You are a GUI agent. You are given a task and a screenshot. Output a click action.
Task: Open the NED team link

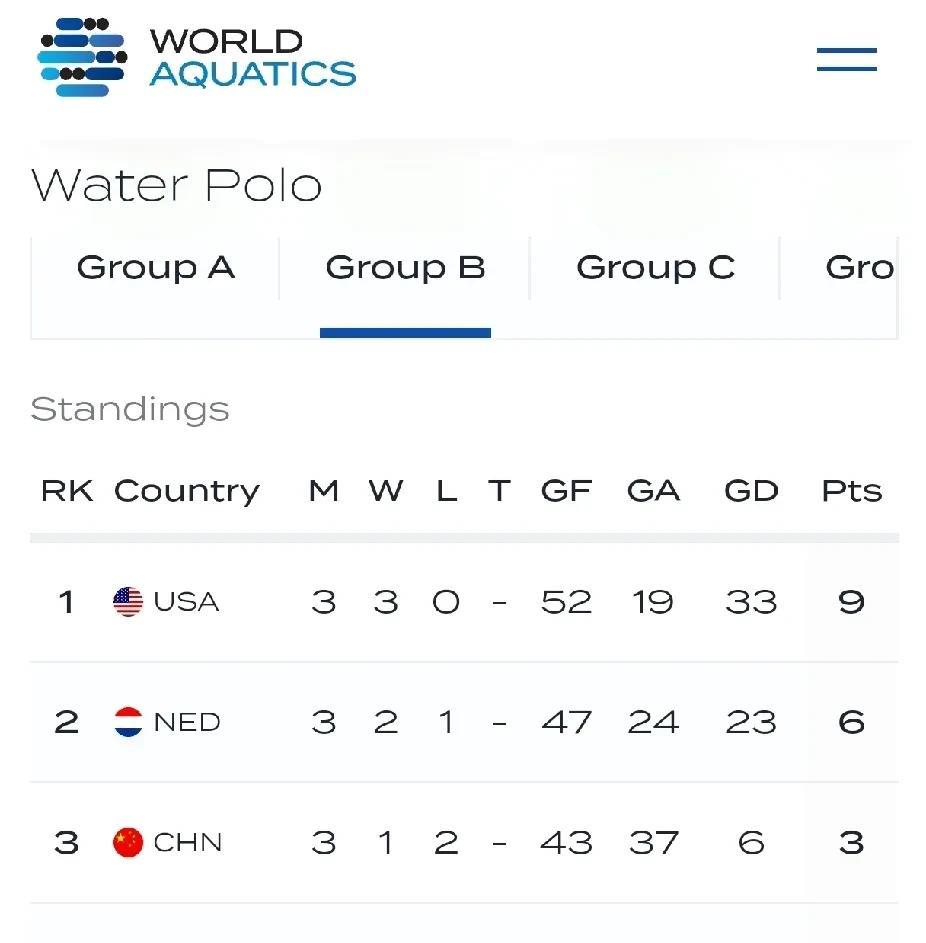[x=187, y=722]
